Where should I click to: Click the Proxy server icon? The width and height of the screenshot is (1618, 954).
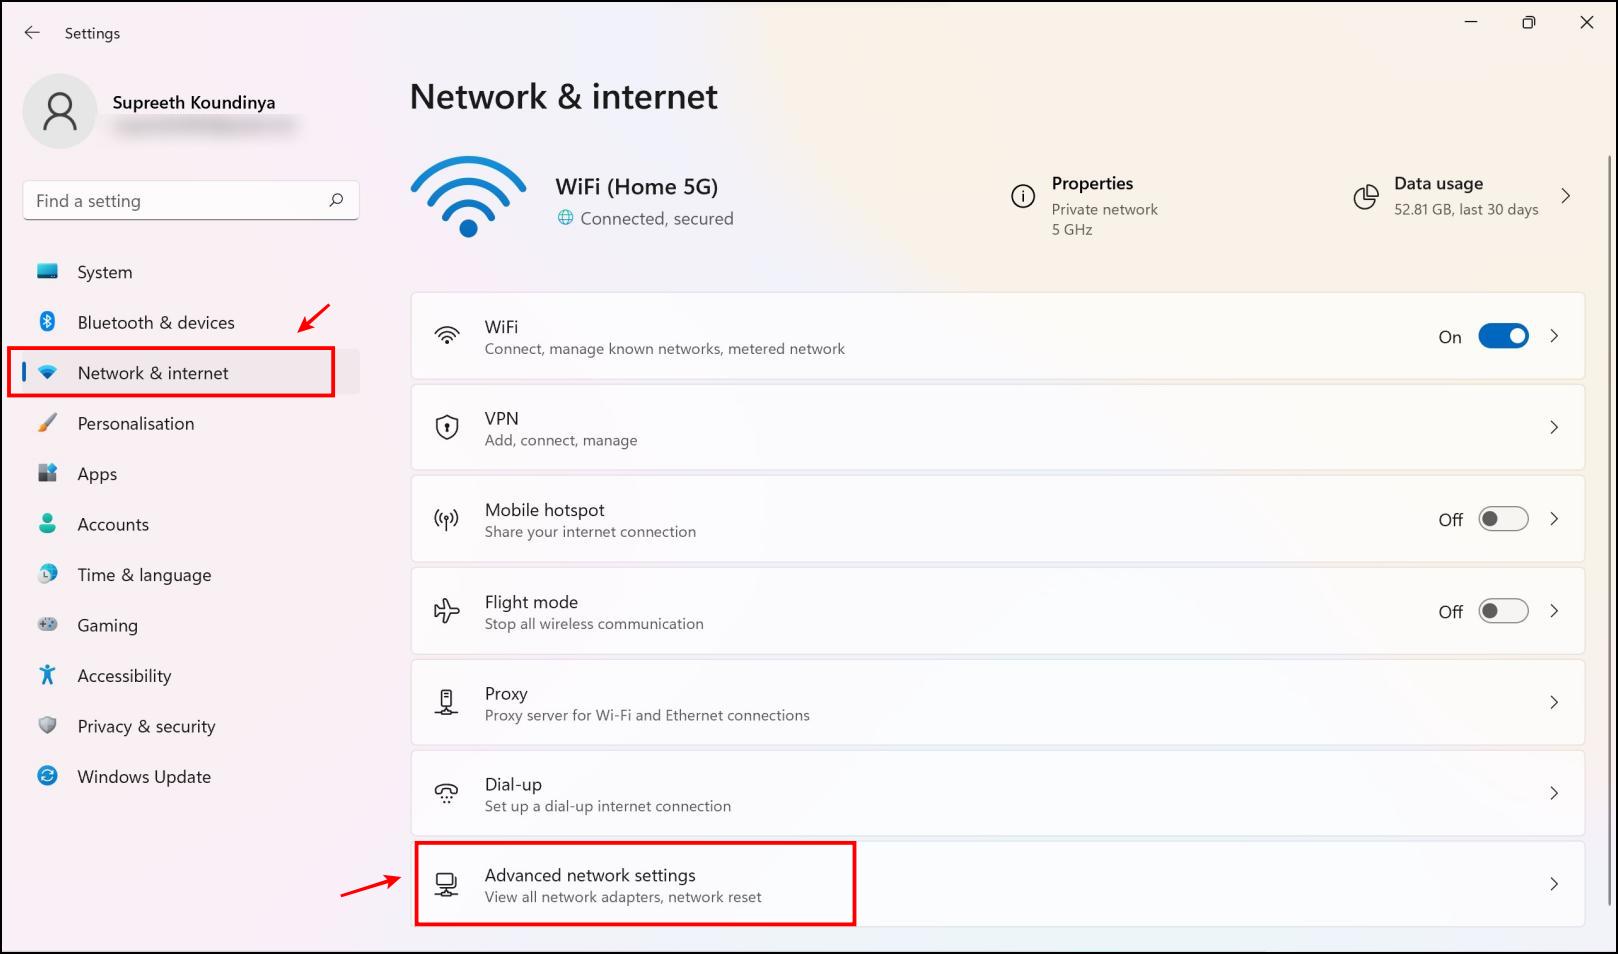(x=447, y=702)
